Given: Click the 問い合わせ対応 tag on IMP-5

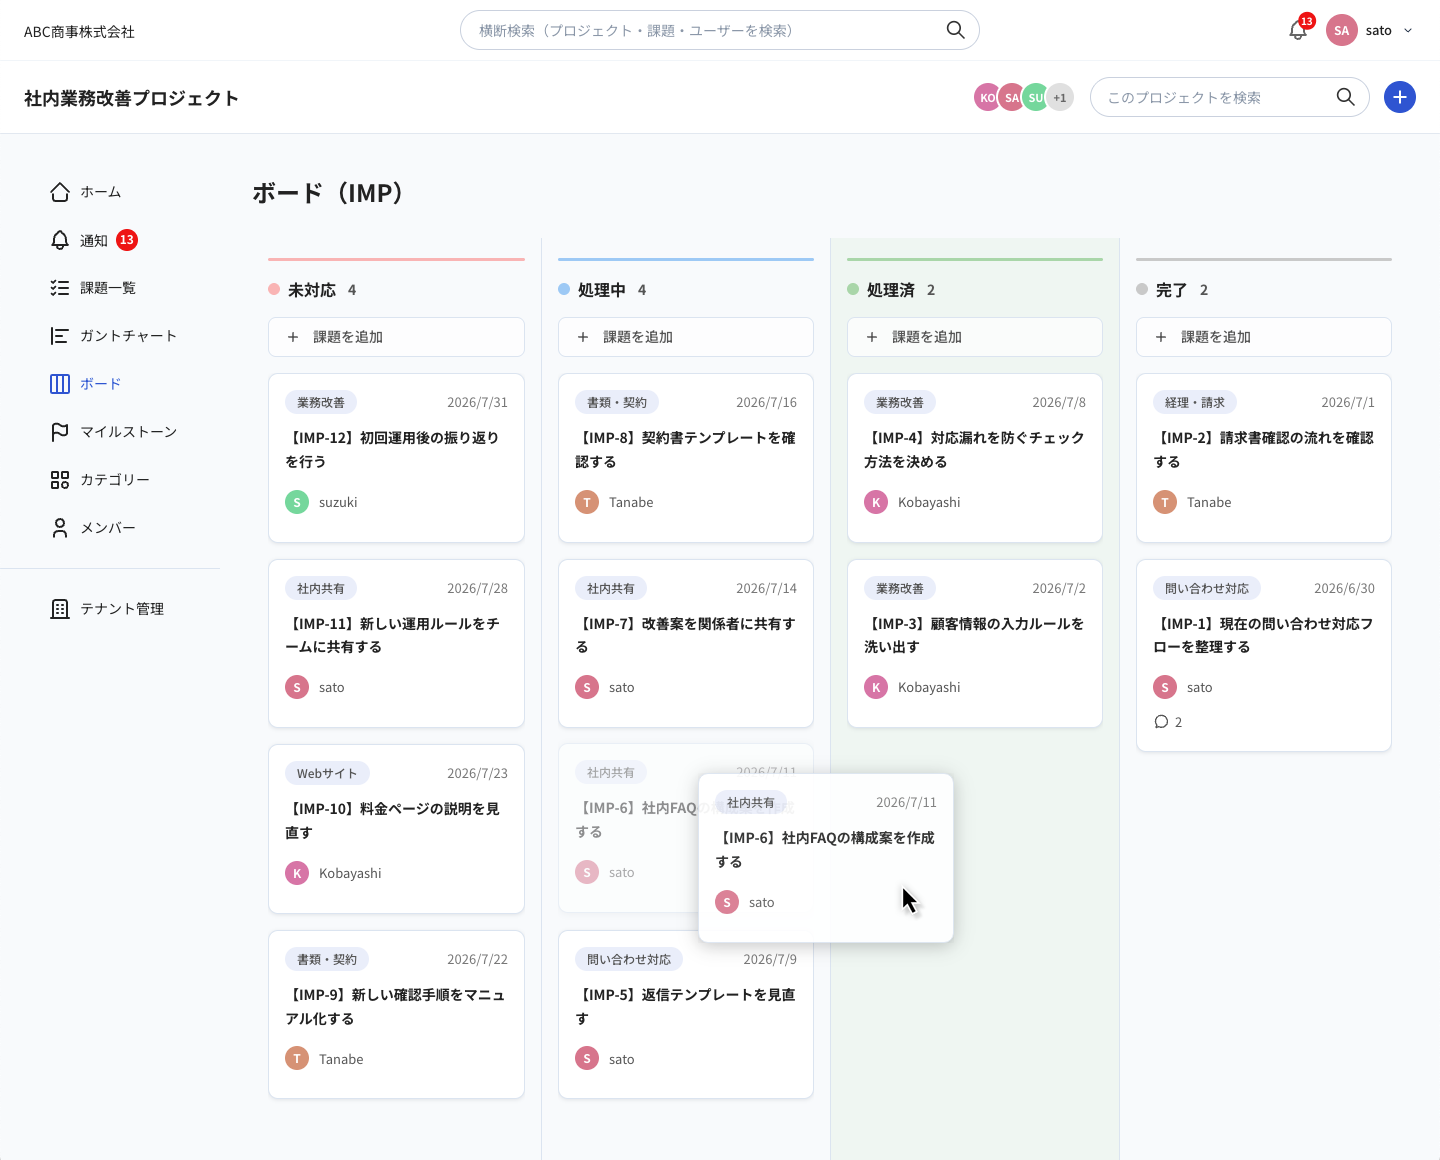Looking at the screenshot, I should pyautogui.click(x=629, y=959).
